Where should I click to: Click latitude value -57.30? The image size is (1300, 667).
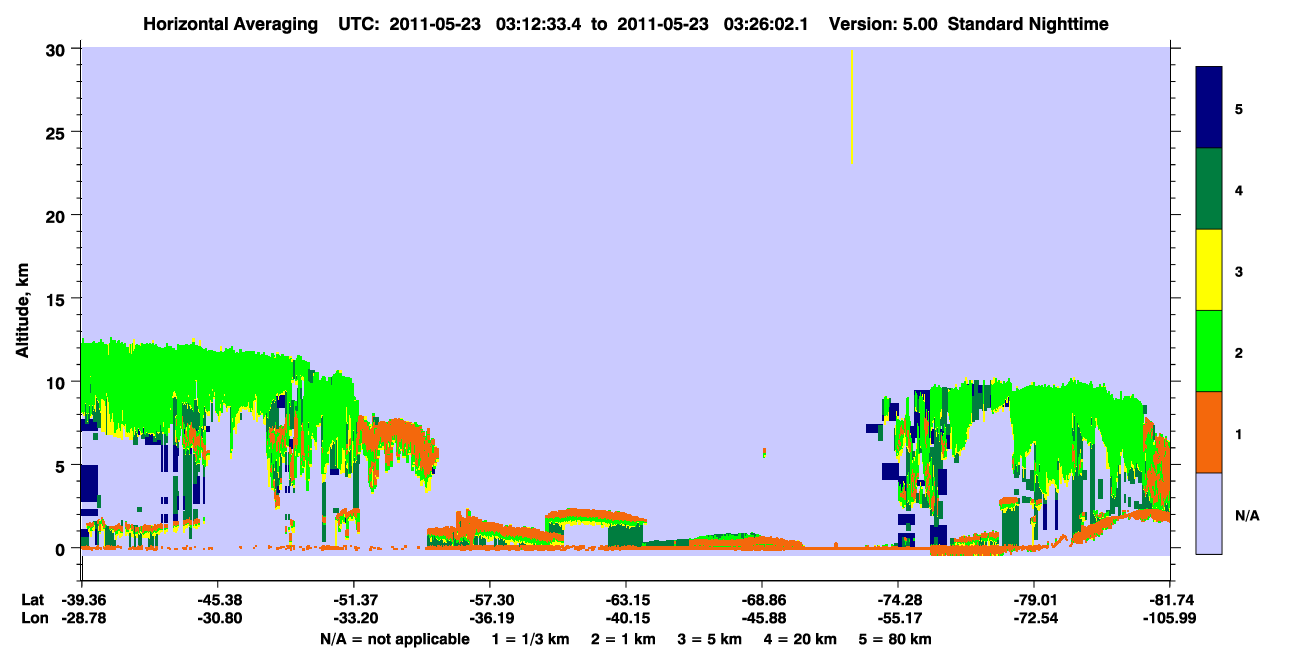(x=489, y=600)
